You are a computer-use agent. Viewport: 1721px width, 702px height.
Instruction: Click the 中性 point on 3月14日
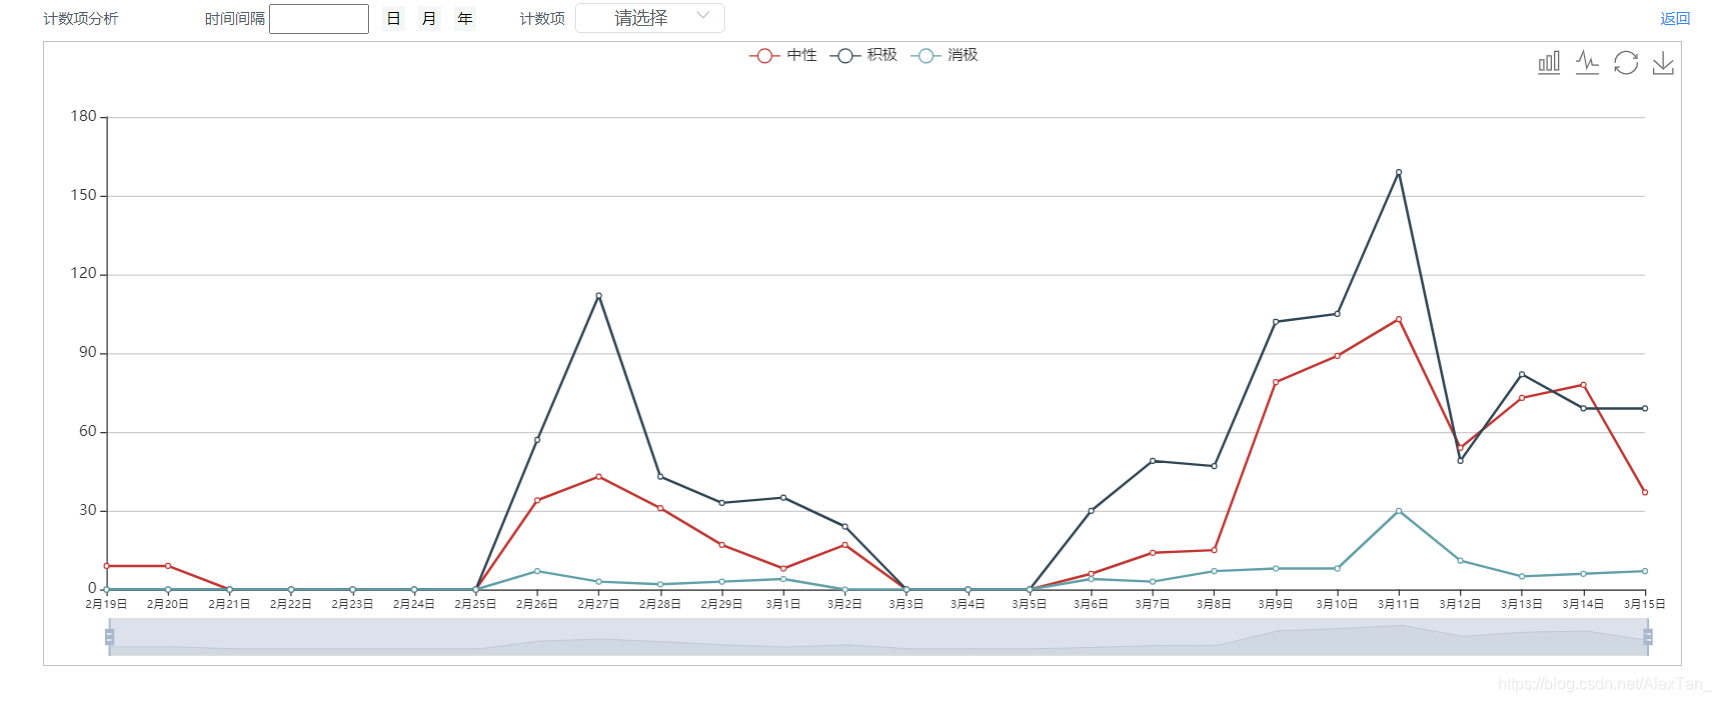coord(1583,385)
